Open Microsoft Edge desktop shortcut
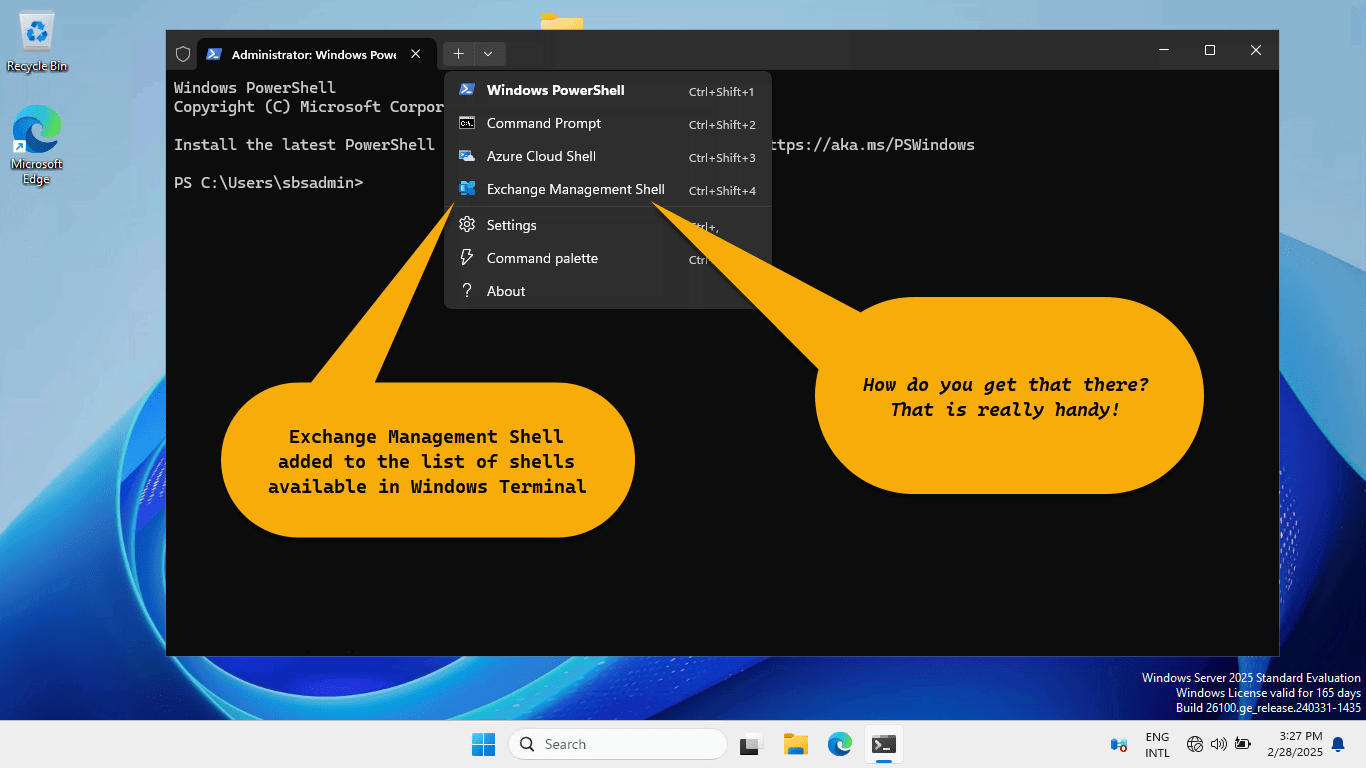Image resolution: width=1366 pixels, height=768 pixels. pos(37,146)
